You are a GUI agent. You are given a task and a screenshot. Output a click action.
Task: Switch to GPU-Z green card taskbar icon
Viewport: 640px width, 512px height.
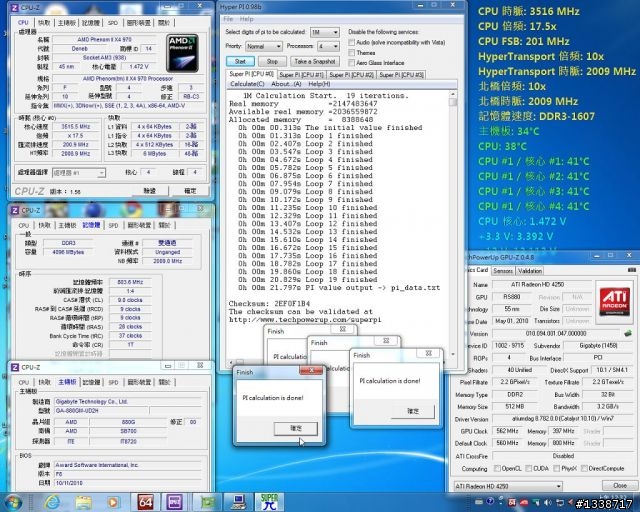pos(207,502)
